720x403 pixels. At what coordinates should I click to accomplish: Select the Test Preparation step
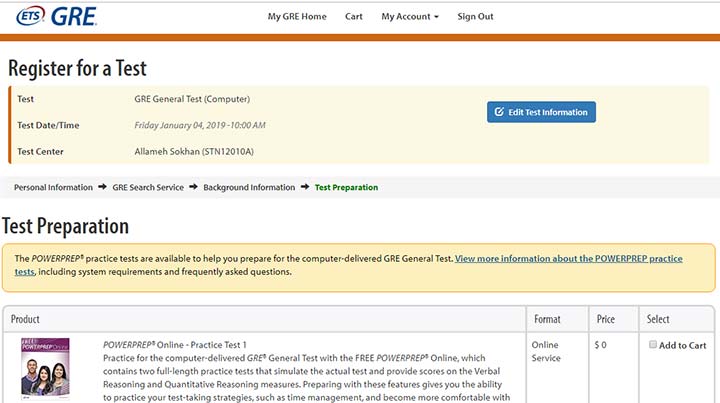coord(346,187)
